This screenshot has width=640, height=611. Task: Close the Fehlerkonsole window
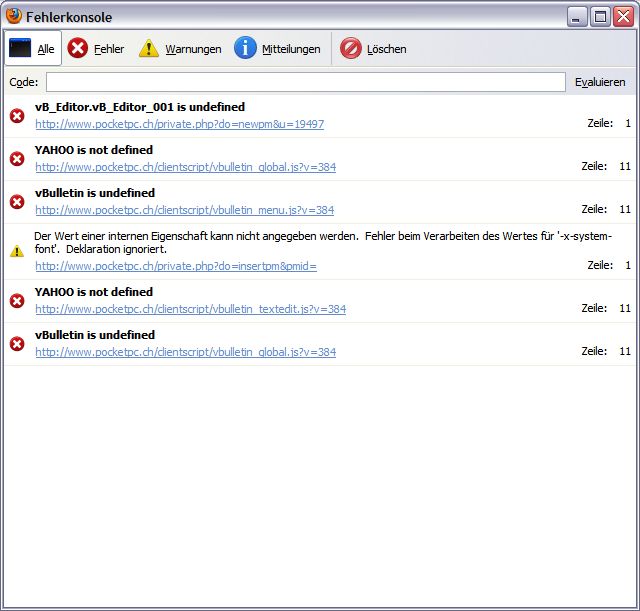click(x=624, y=17)
